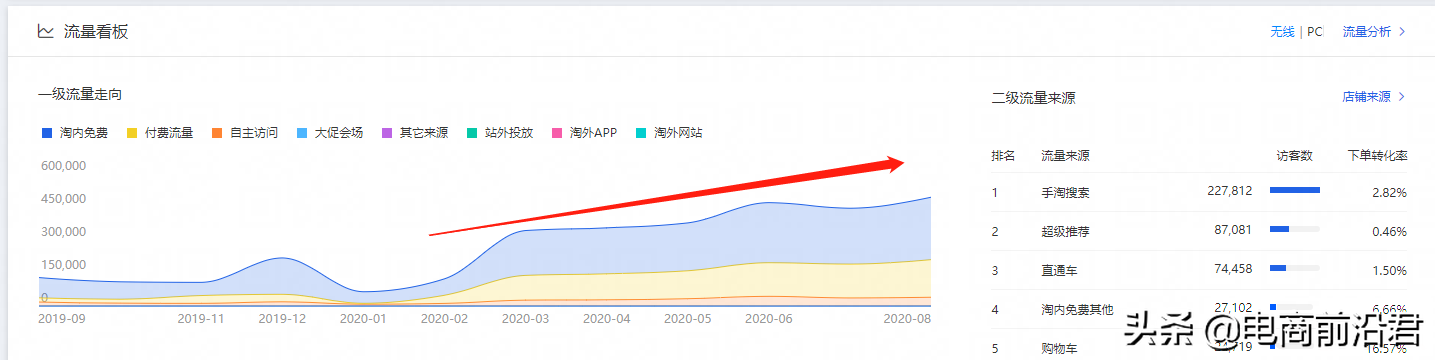Expand the arrow next to 店铺来源

[x=1402, y=97]
